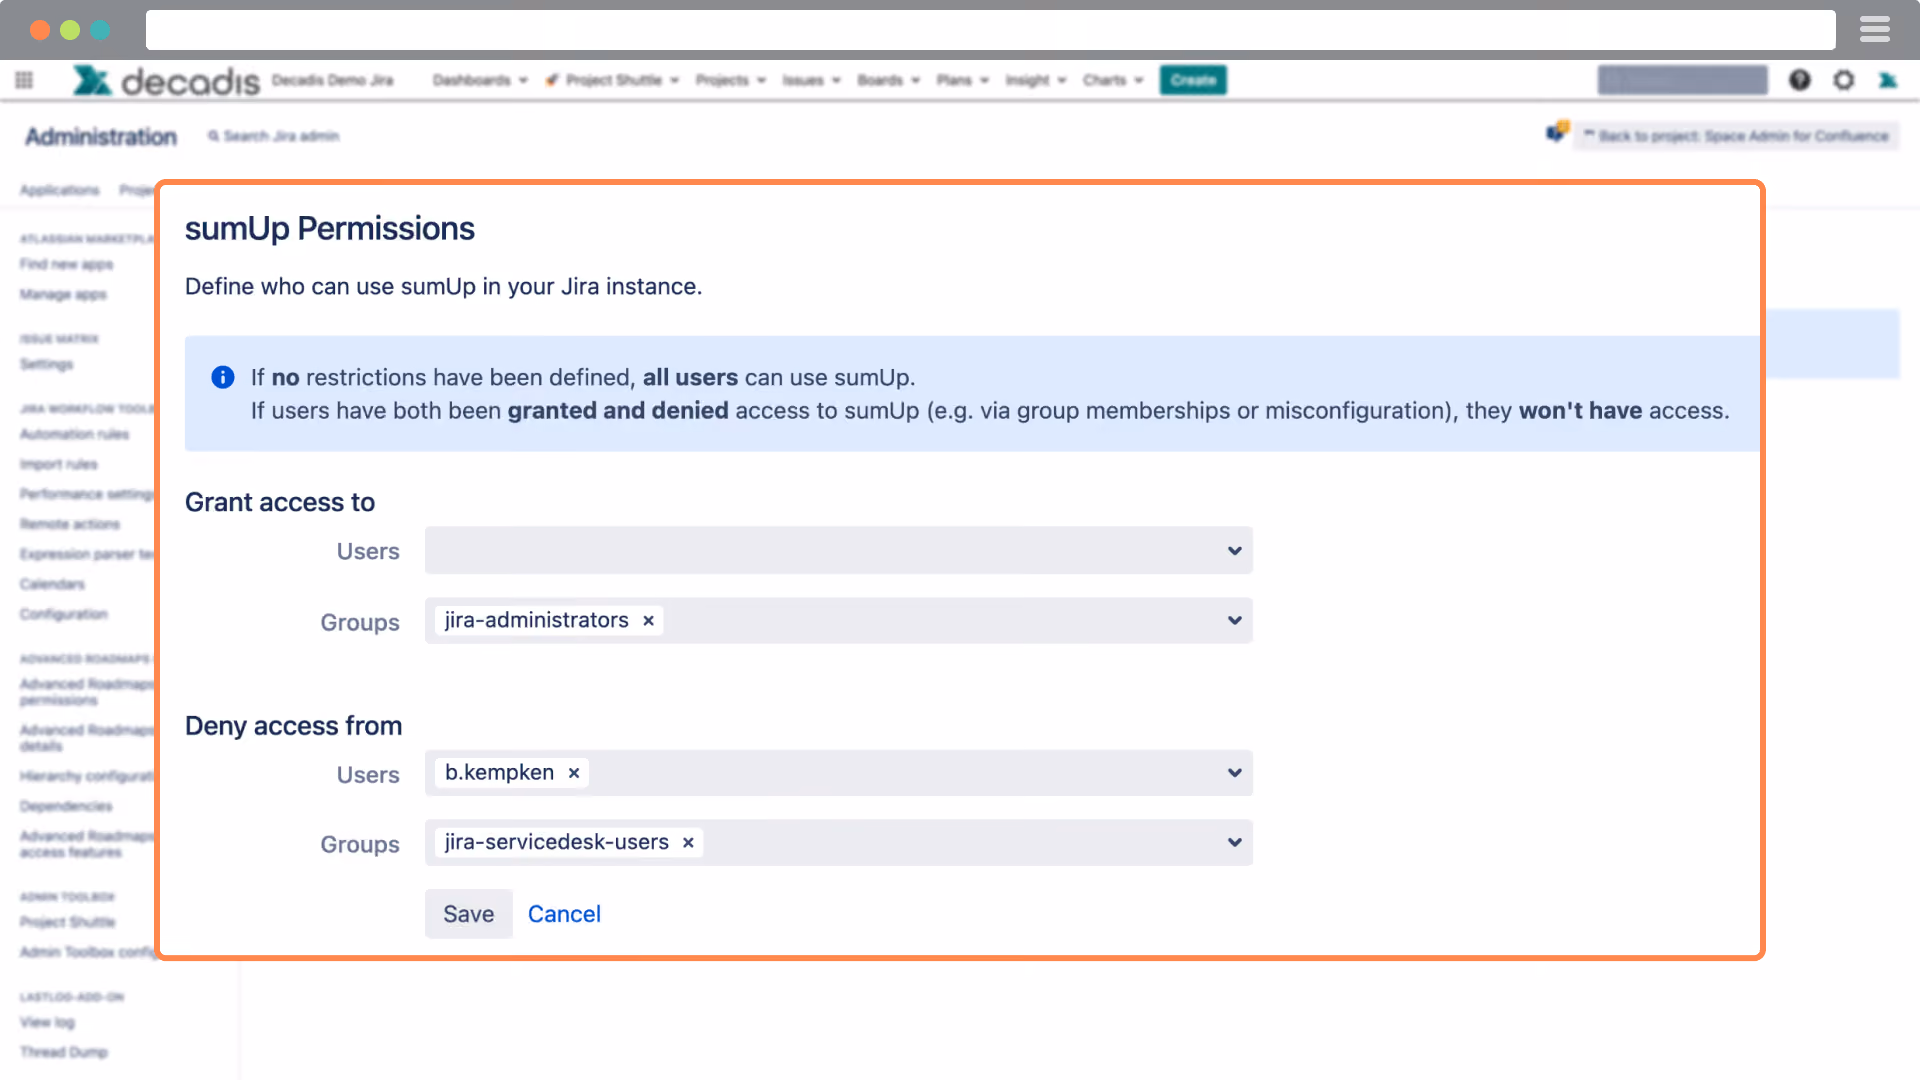Viewport: 1920px width, 1080px height.
Task: Open Calendars in sidebar
Action: coord(52,584)
